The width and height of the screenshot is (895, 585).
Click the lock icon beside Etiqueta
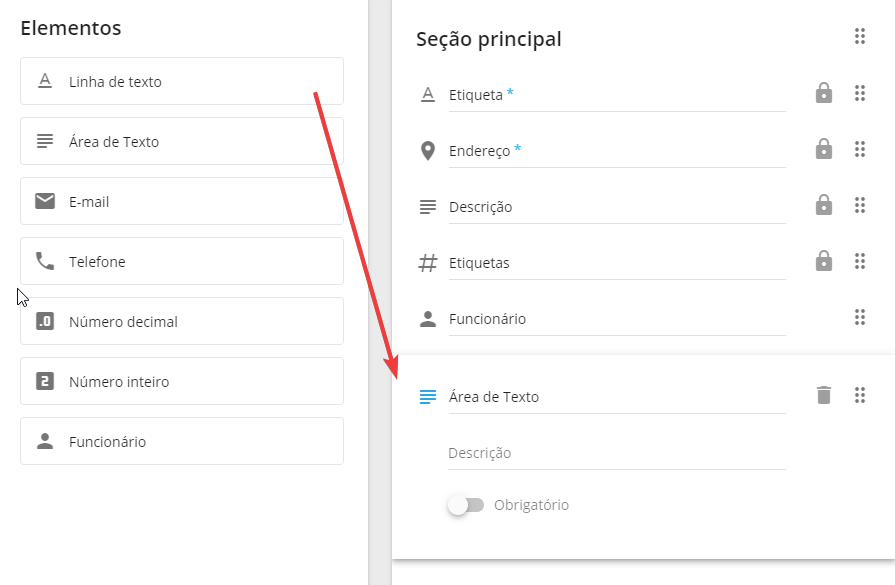(823, 94)
